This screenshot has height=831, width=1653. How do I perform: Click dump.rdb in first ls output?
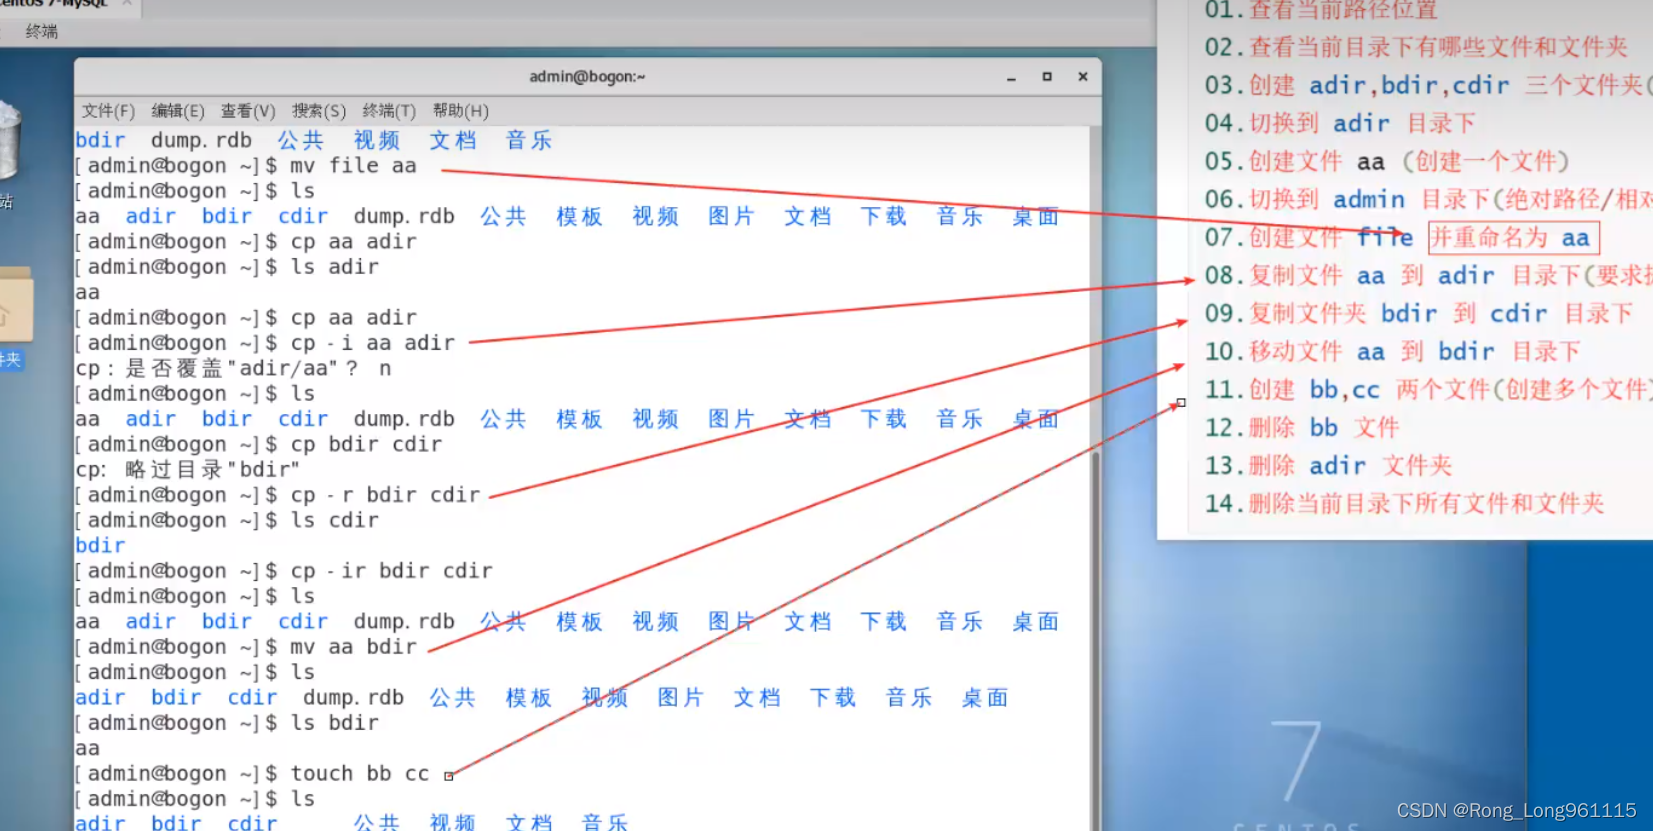201,141
